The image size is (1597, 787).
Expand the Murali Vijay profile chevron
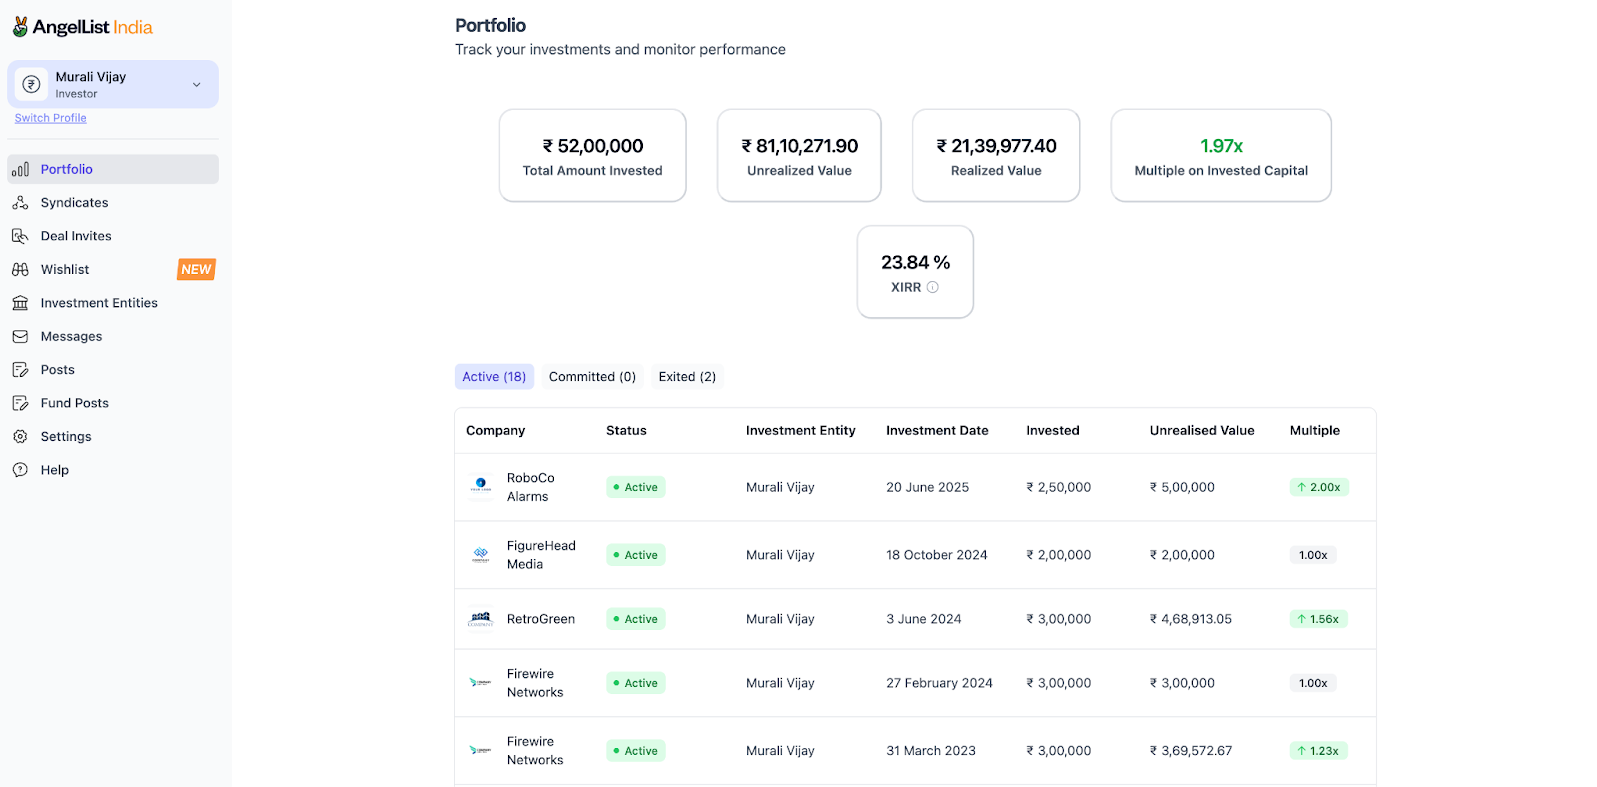pyautogui.click(x=197, y=85)
